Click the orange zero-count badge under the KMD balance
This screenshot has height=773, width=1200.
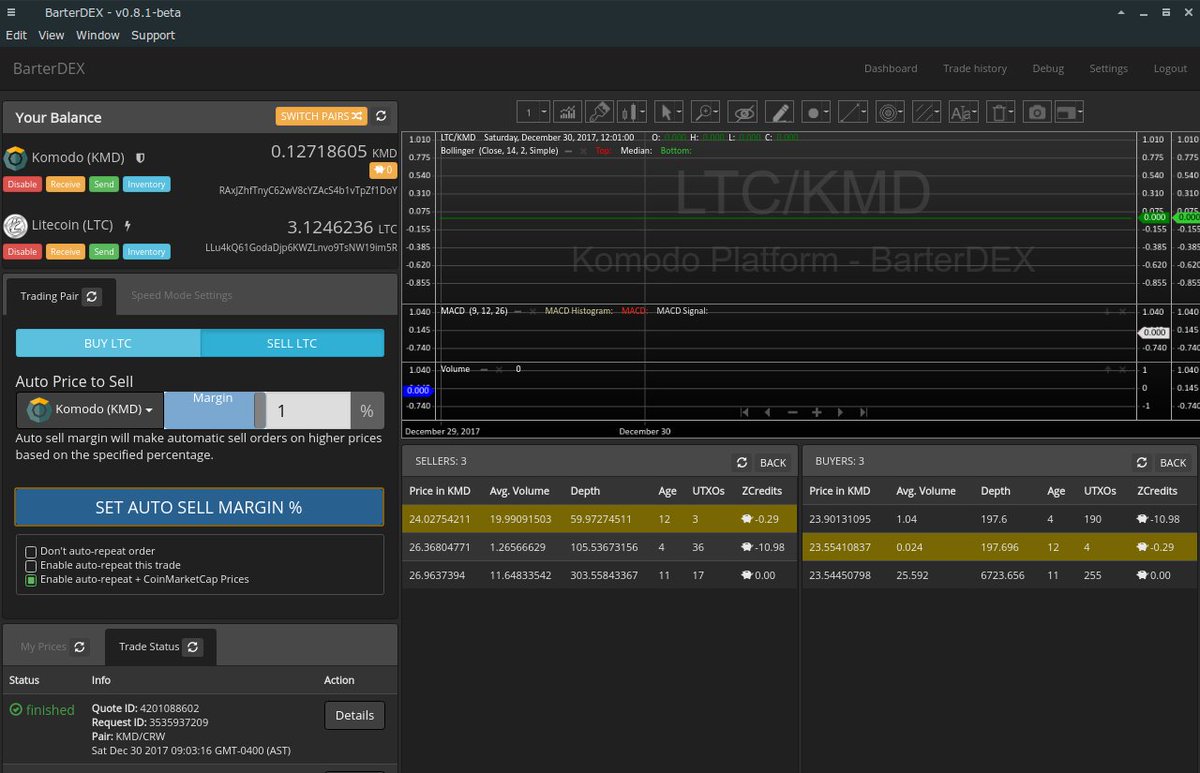pyautogui.click(x=383, y=171)
